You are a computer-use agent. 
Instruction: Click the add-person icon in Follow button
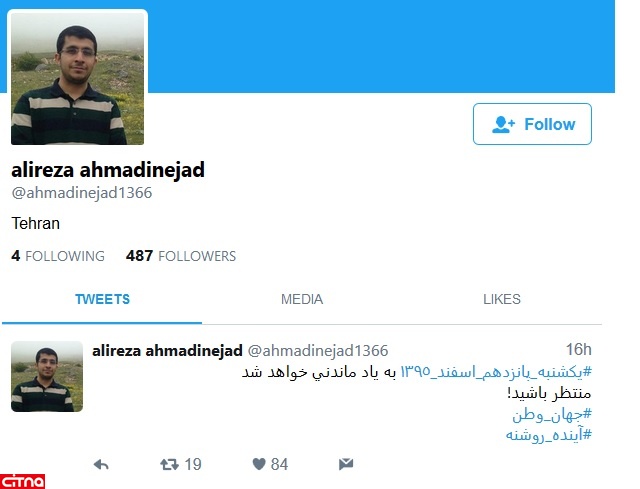click(503, 124)
